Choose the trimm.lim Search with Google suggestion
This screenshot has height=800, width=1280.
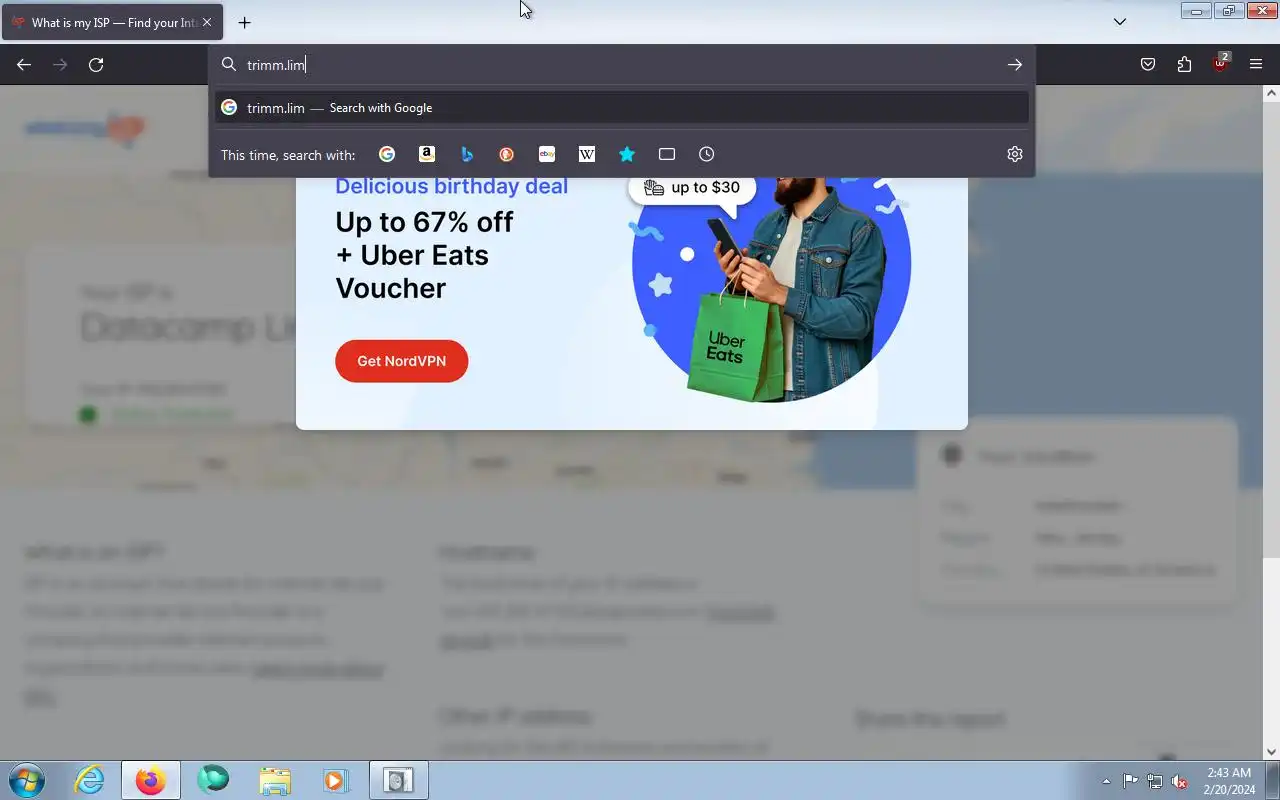[x=621, y=108]
